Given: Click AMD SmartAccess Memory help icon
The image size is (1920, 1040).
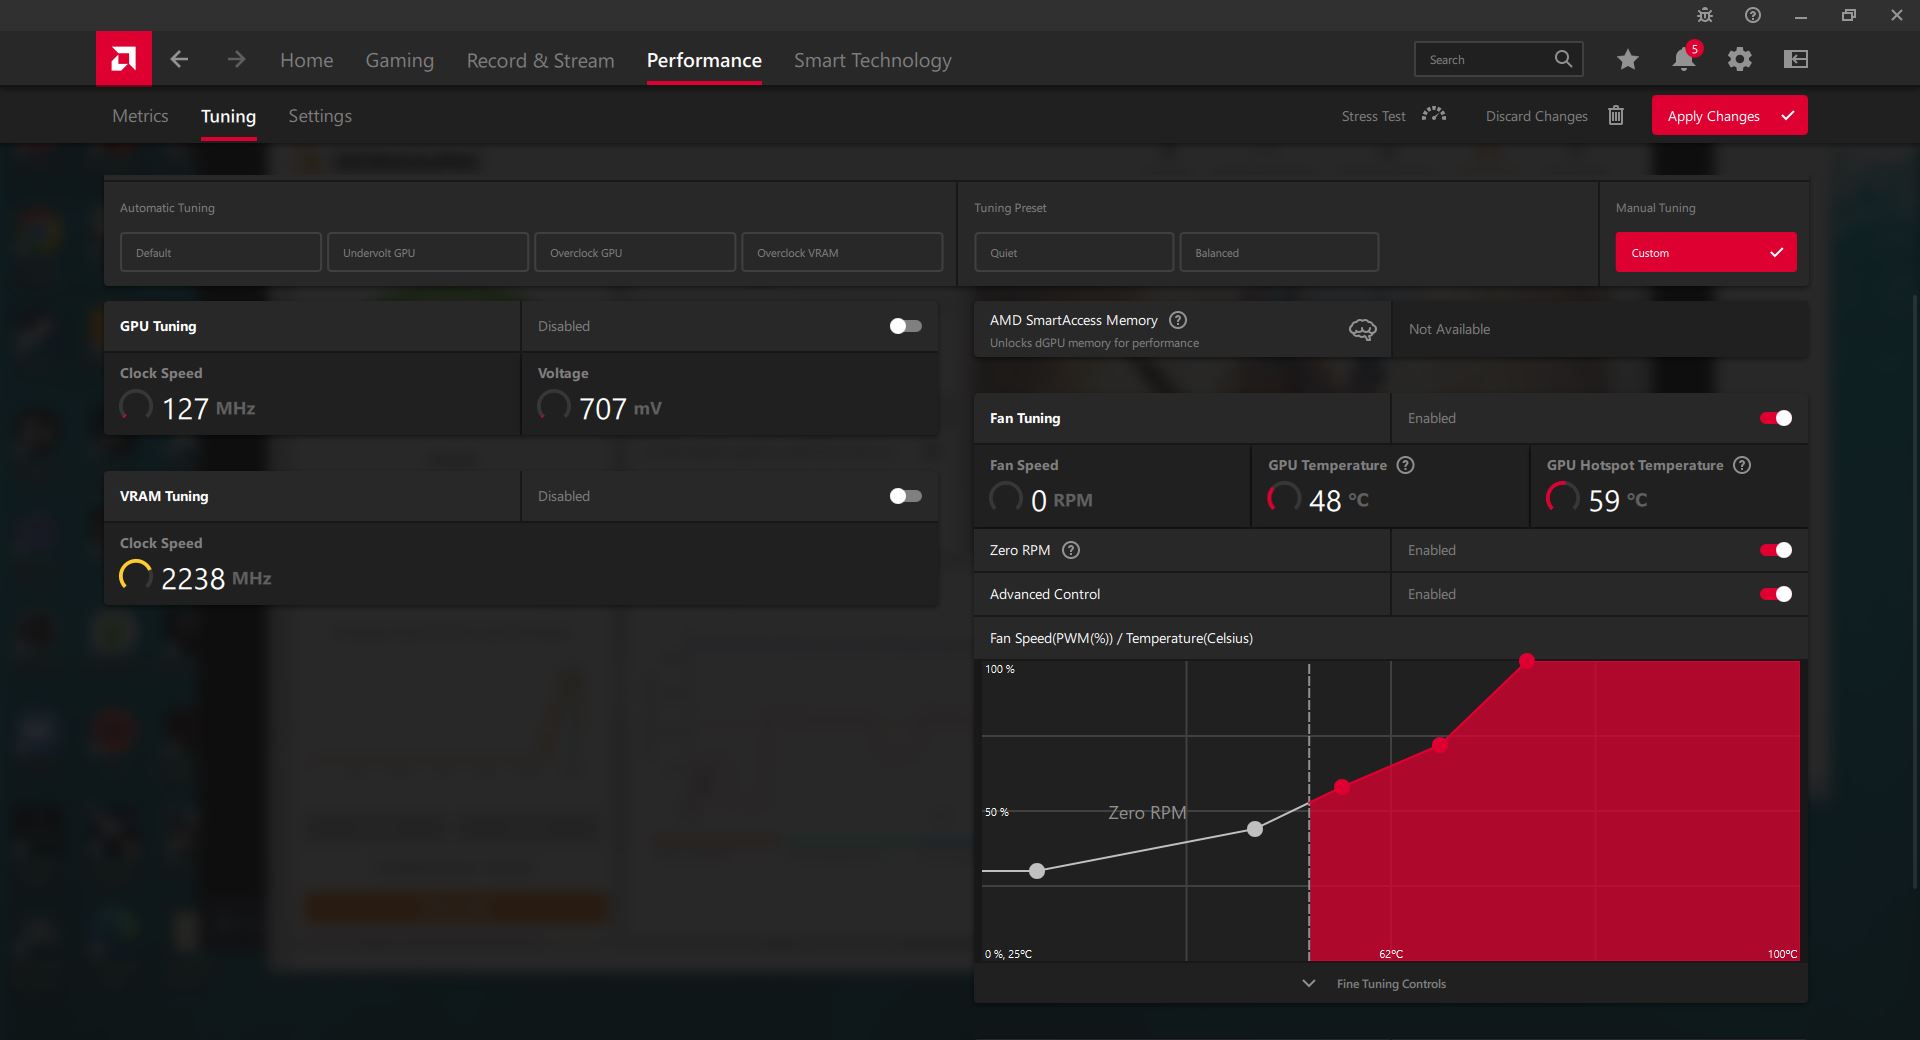Looking at the screenshot, I should (1178, 320).
